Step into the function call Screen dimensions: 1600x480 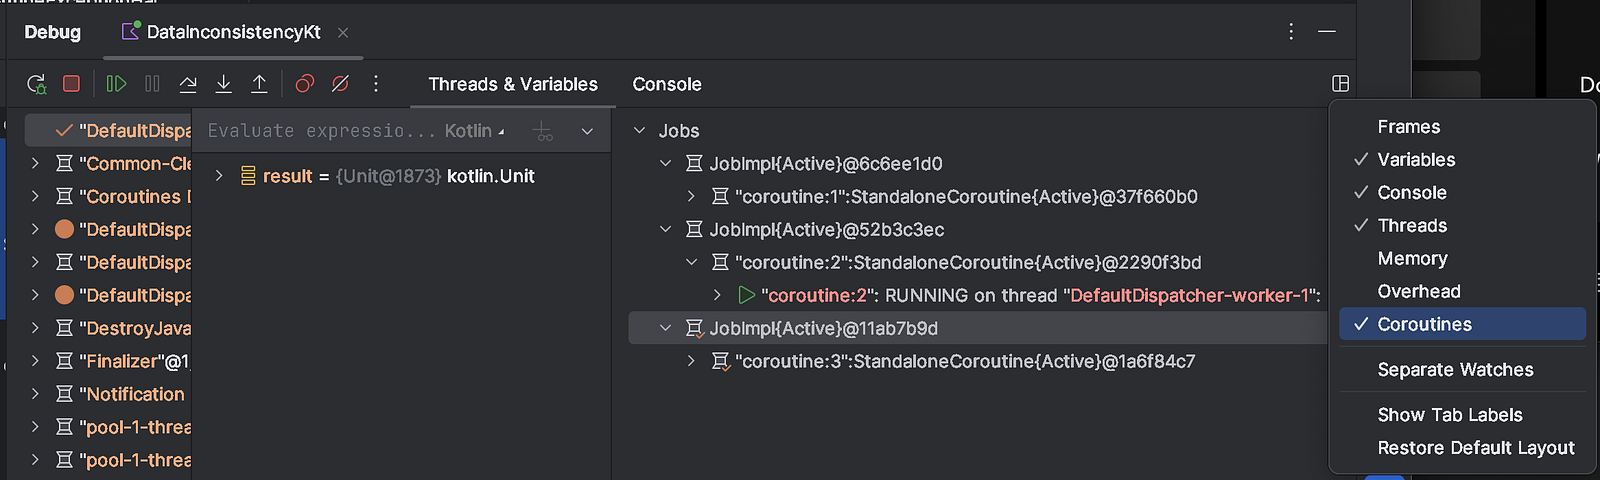click(x=224, y=84)
